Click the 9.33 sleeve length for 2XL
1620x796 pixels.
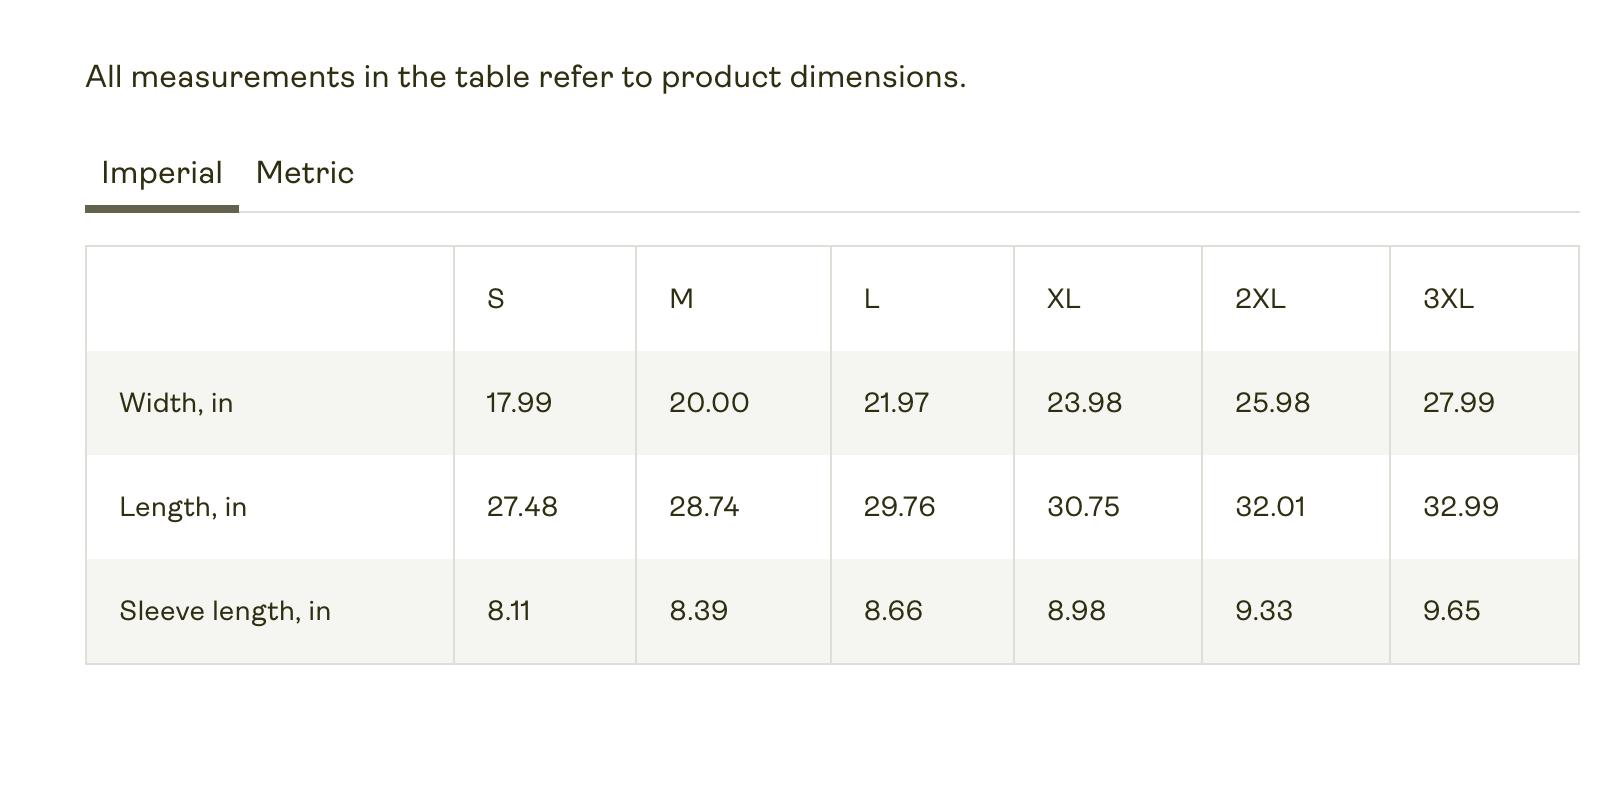[x=1264, y=611]
